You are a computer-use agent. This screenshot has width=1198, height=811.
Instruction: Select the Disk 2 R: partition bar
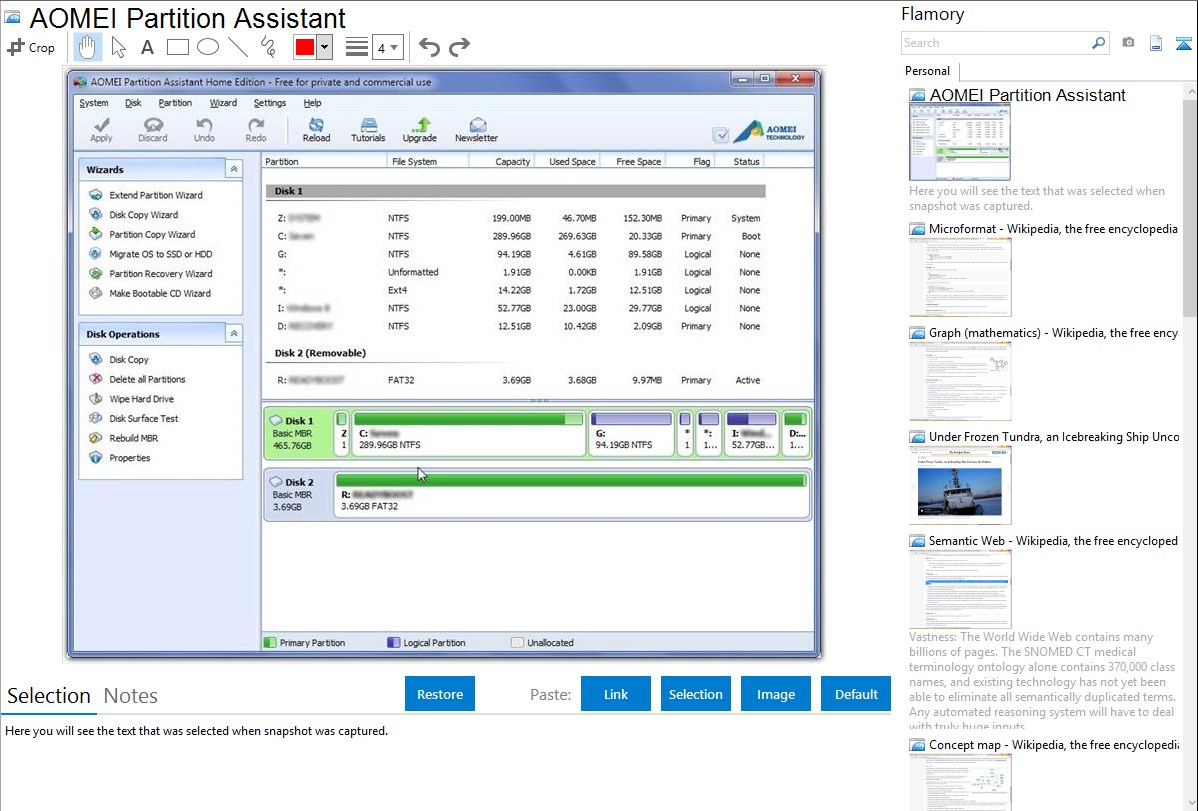571,493
